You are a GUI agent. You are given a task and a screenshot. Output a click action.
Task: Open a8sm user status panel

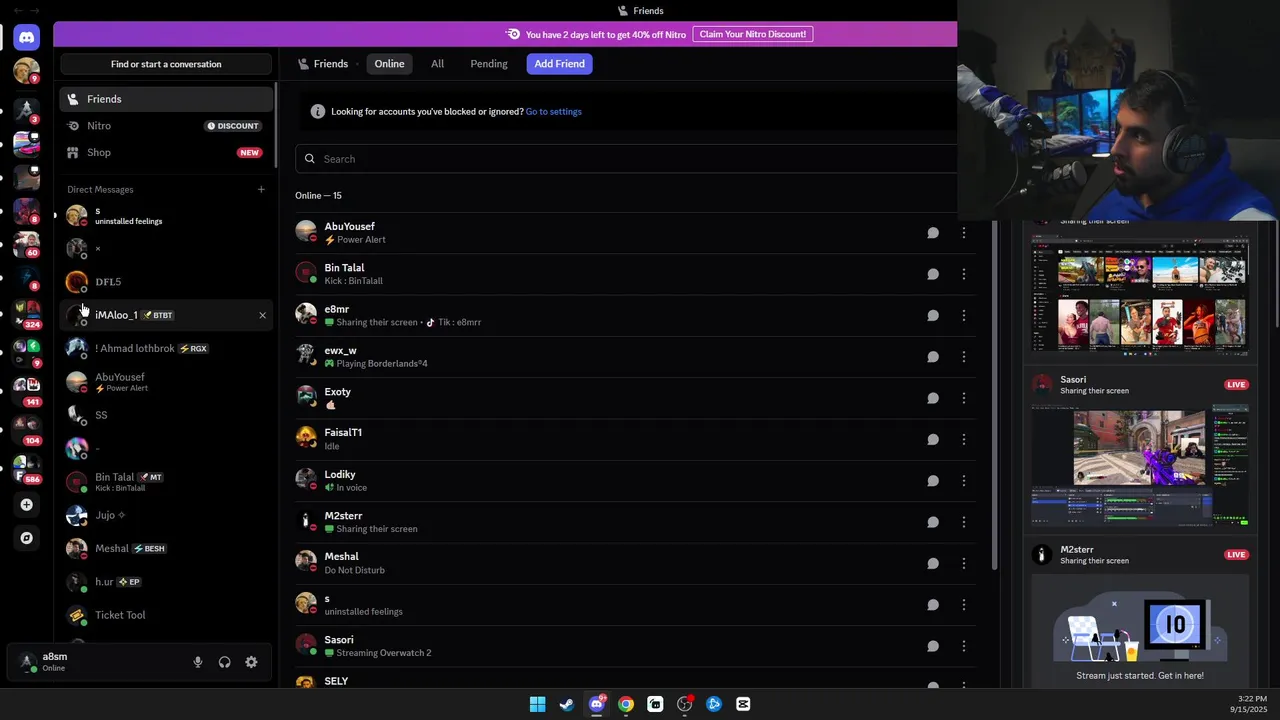coord(98,662)
